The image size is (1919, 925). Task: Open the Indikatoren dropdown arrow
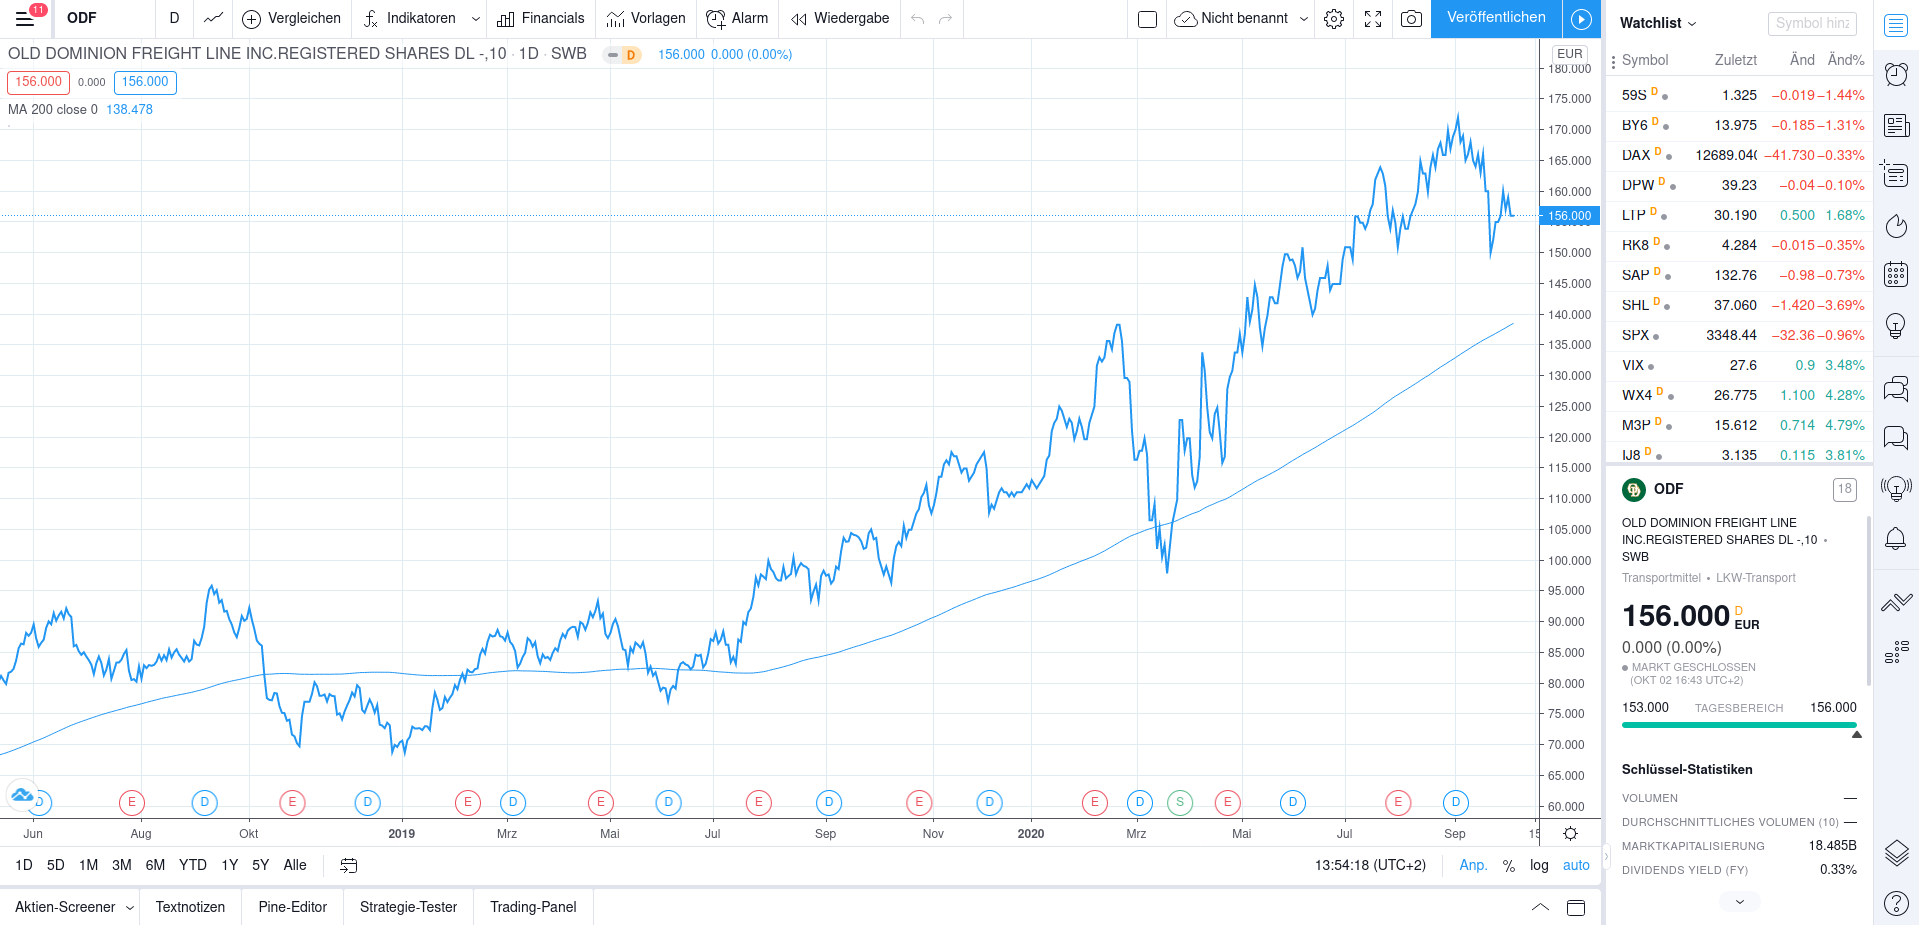476,19
